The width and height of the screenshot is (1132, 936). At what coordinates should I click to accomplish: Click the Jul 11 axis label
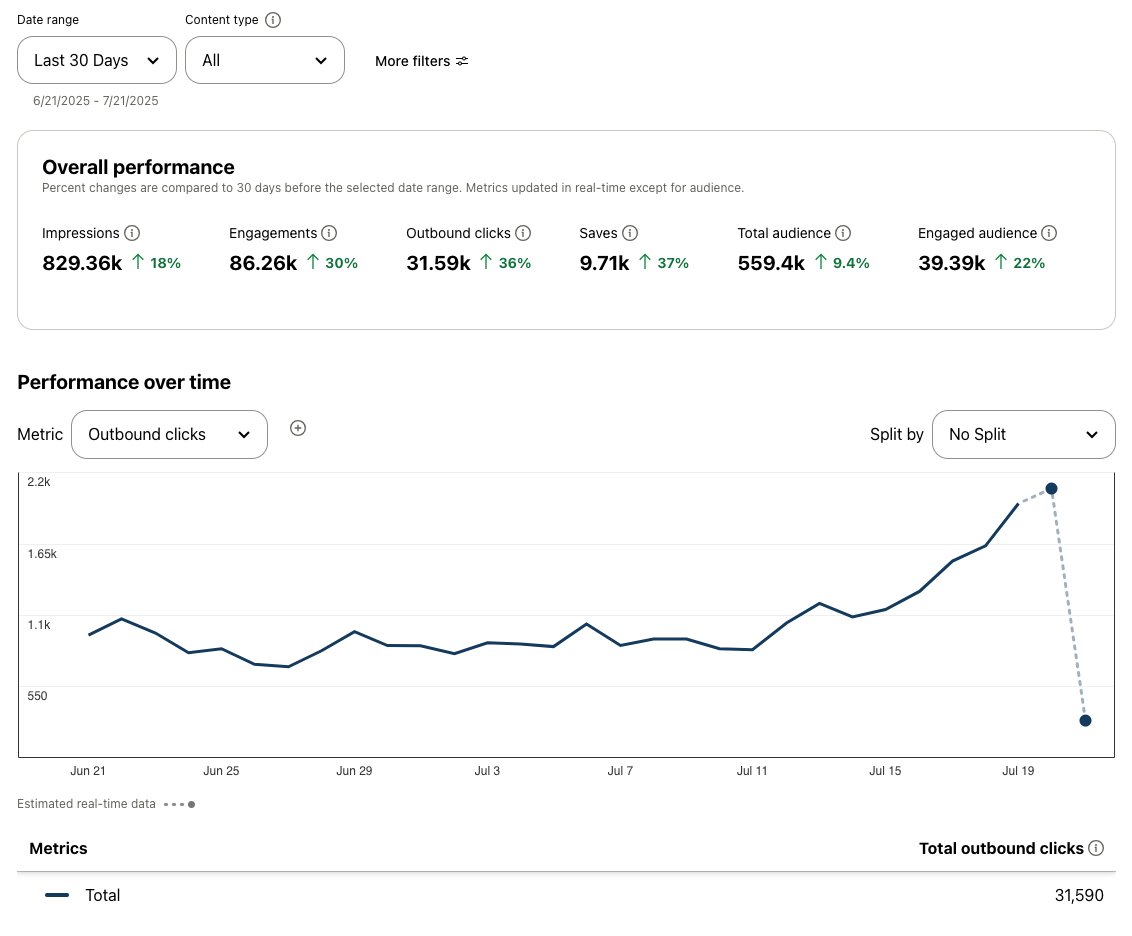click(752, 771)
